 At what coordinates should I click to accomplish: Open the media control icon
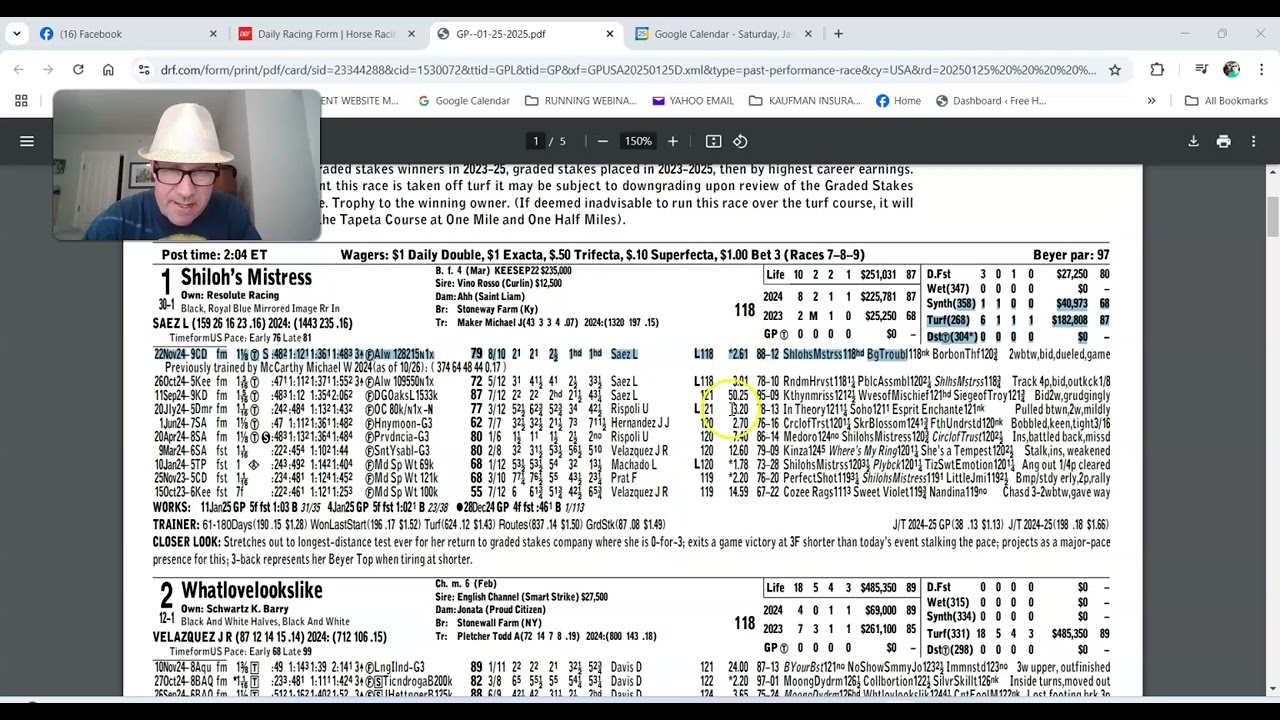(1202, 70)
